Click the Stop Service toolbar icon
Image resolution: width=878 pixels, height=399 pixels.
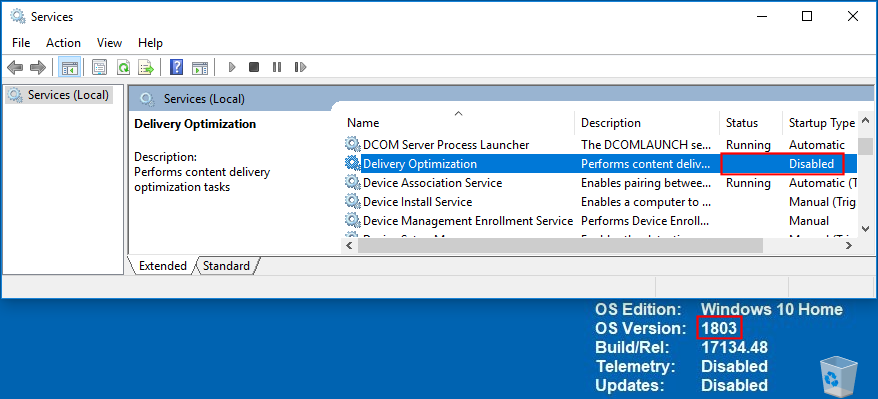tap(254, 68)
